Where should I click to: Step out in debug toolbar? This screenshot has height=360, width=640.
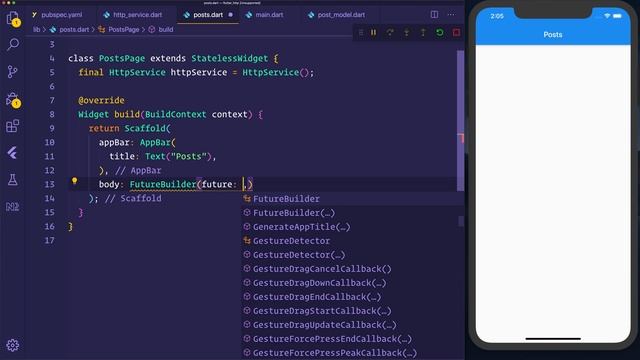(x=423, y=33)
